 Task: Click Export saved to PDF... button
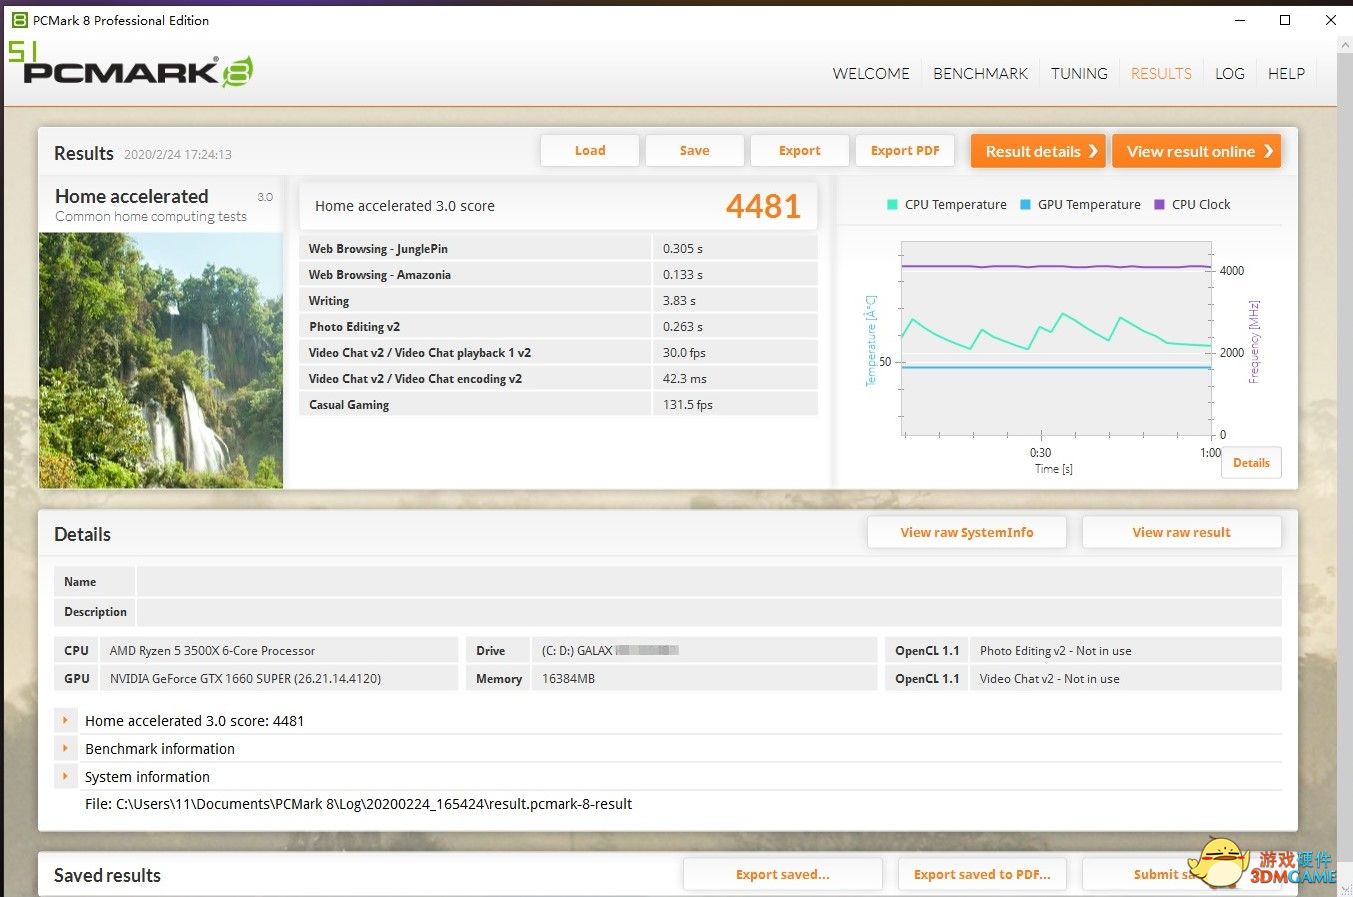[x=982, y=875]
